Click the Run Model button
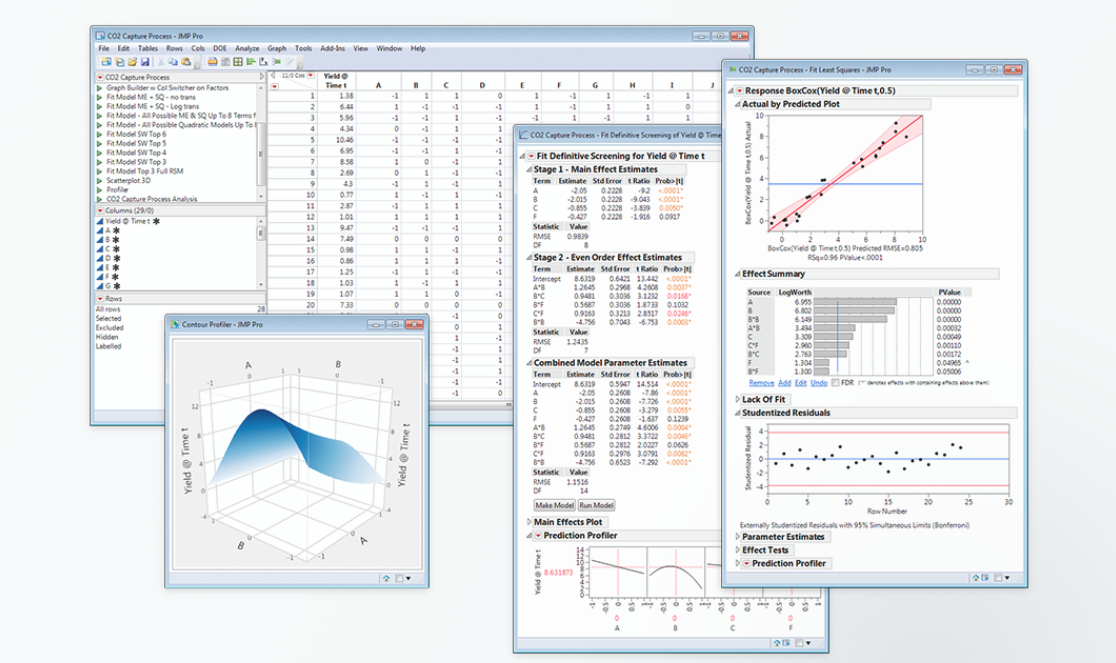This screenshot has height=663, width=1116. tap(596, 505)
